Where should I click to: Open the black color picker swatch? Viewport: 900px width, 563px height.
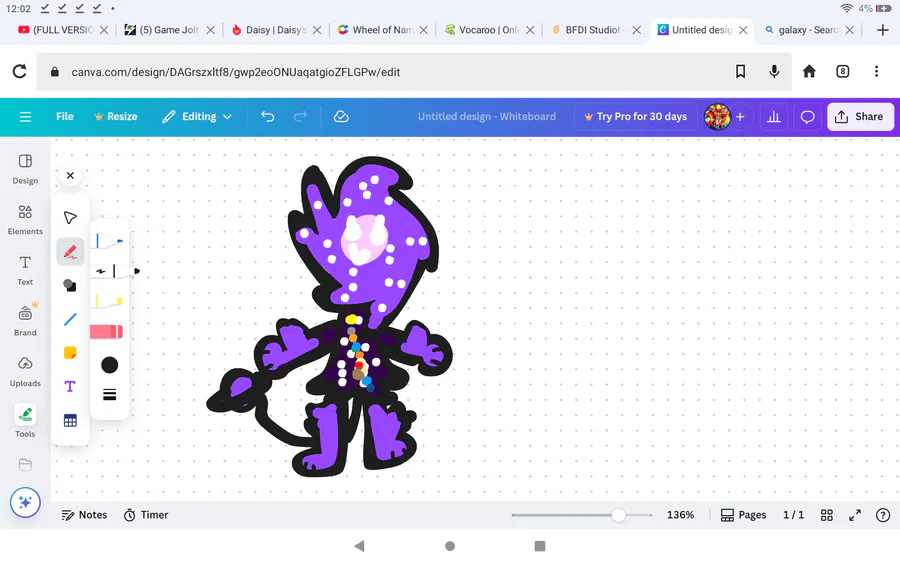pyautogui.click(x=109, y=364)
